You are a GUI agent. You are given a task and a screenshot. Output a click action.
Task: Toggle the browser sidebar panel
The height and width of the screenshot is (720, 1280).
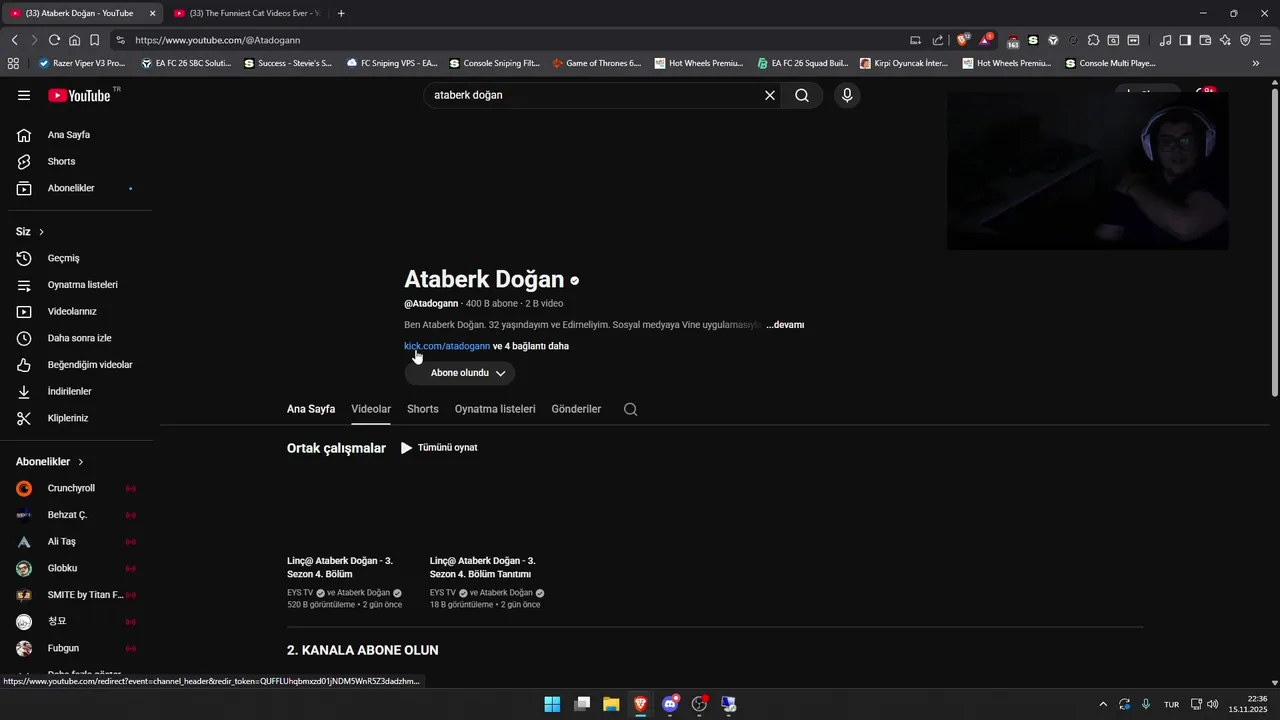pyautogui.click(x=1185, y=40)
